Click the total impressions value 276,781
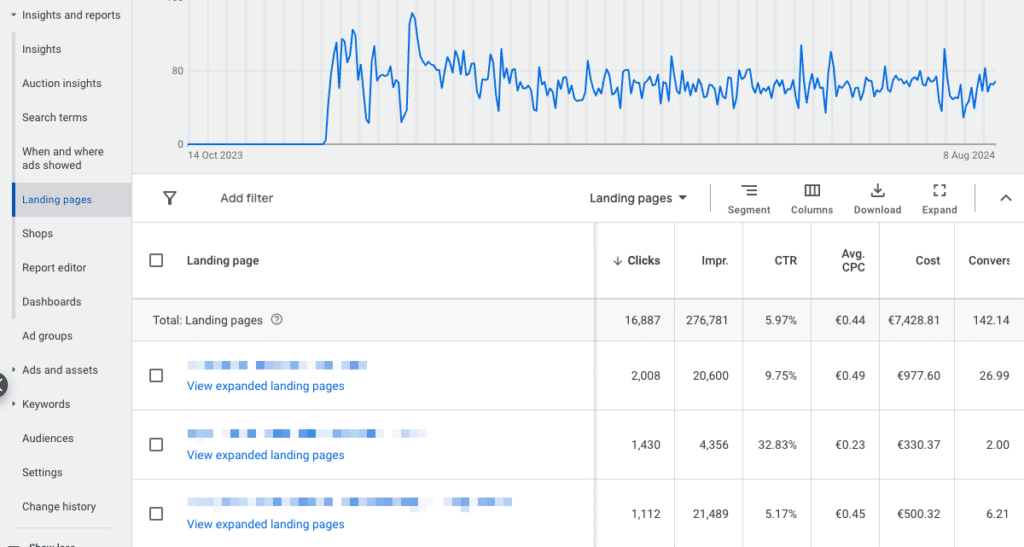The width and height of the screenshot is (1024, 547). [x=707, y=320]
